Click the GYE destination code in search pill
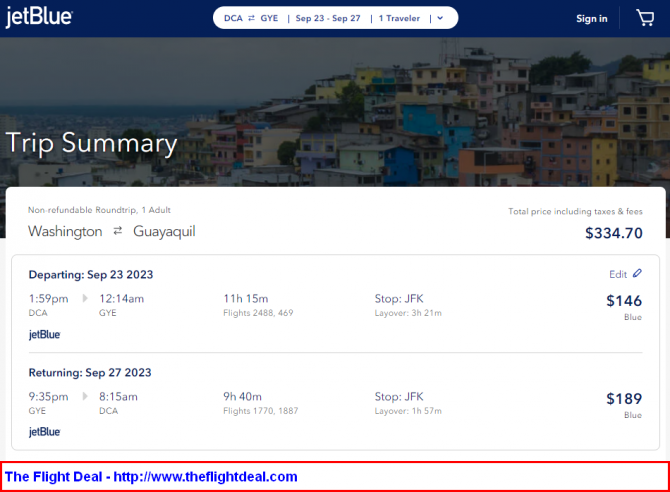 coord(269,18)
